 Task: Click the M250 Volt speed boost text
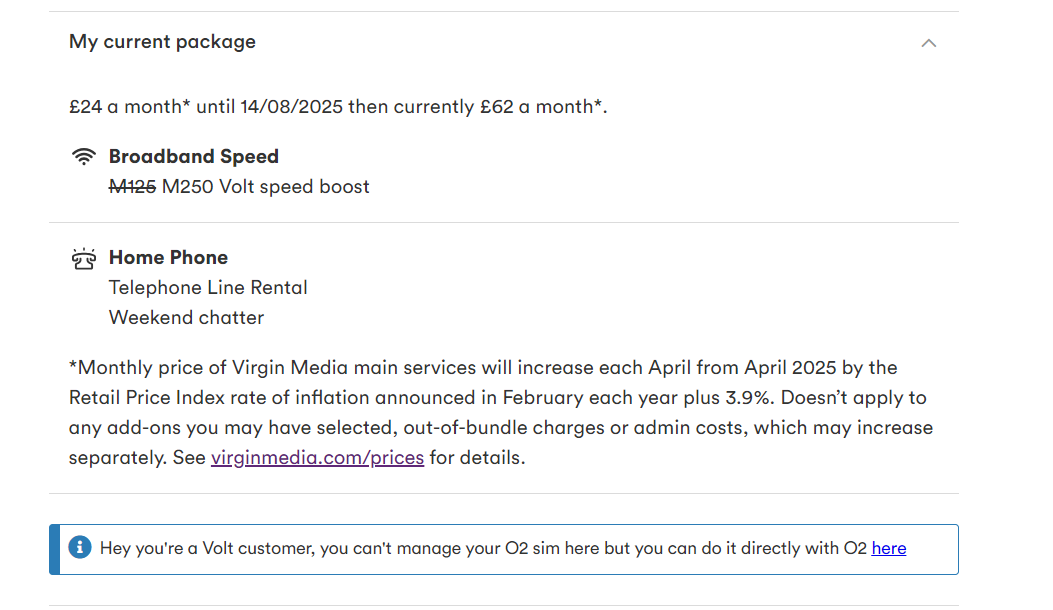266,187
